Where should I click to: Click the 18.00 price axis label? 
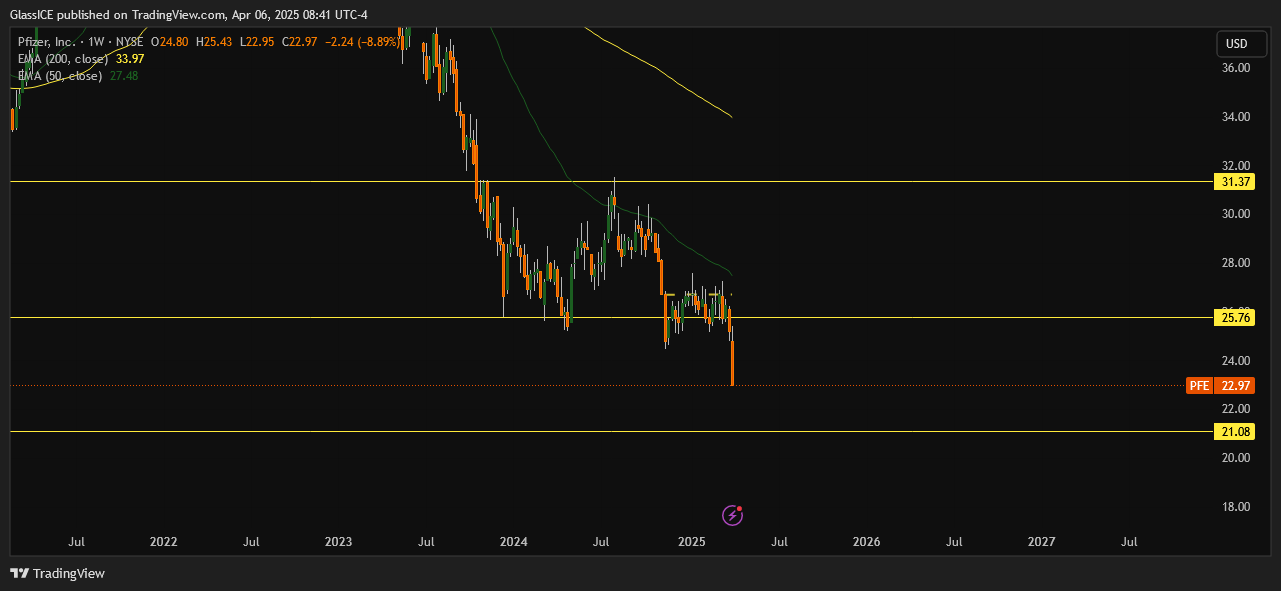tap(1236, 507)
